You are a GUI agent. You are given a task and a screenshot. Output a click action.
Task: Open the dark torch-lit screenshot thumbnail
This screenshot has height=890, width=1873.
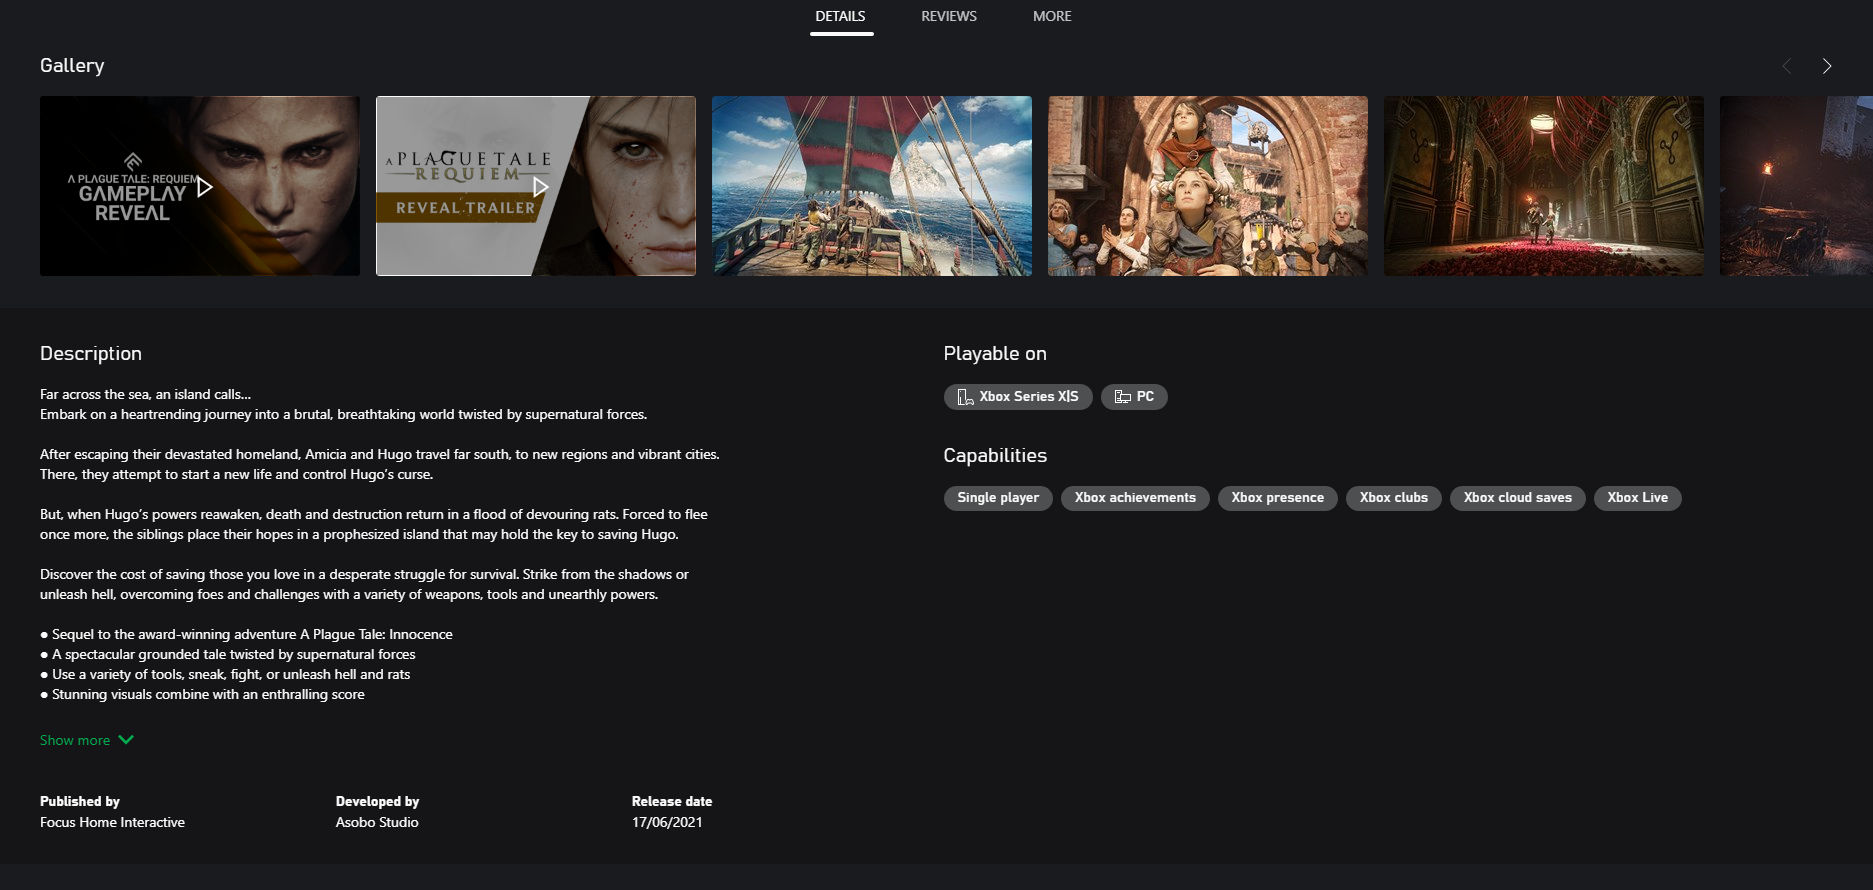[1796, 186]
